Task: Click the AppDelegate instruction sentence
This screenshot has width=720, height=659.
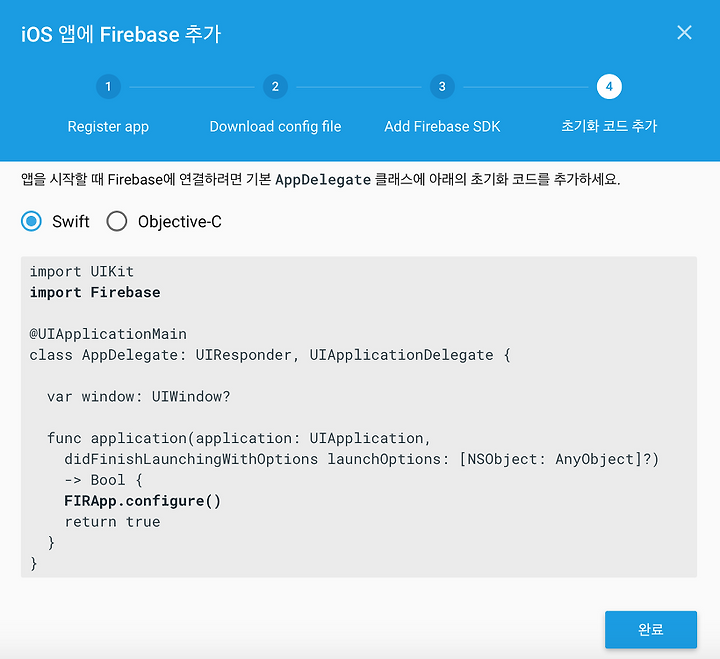Action: point(321,179)
